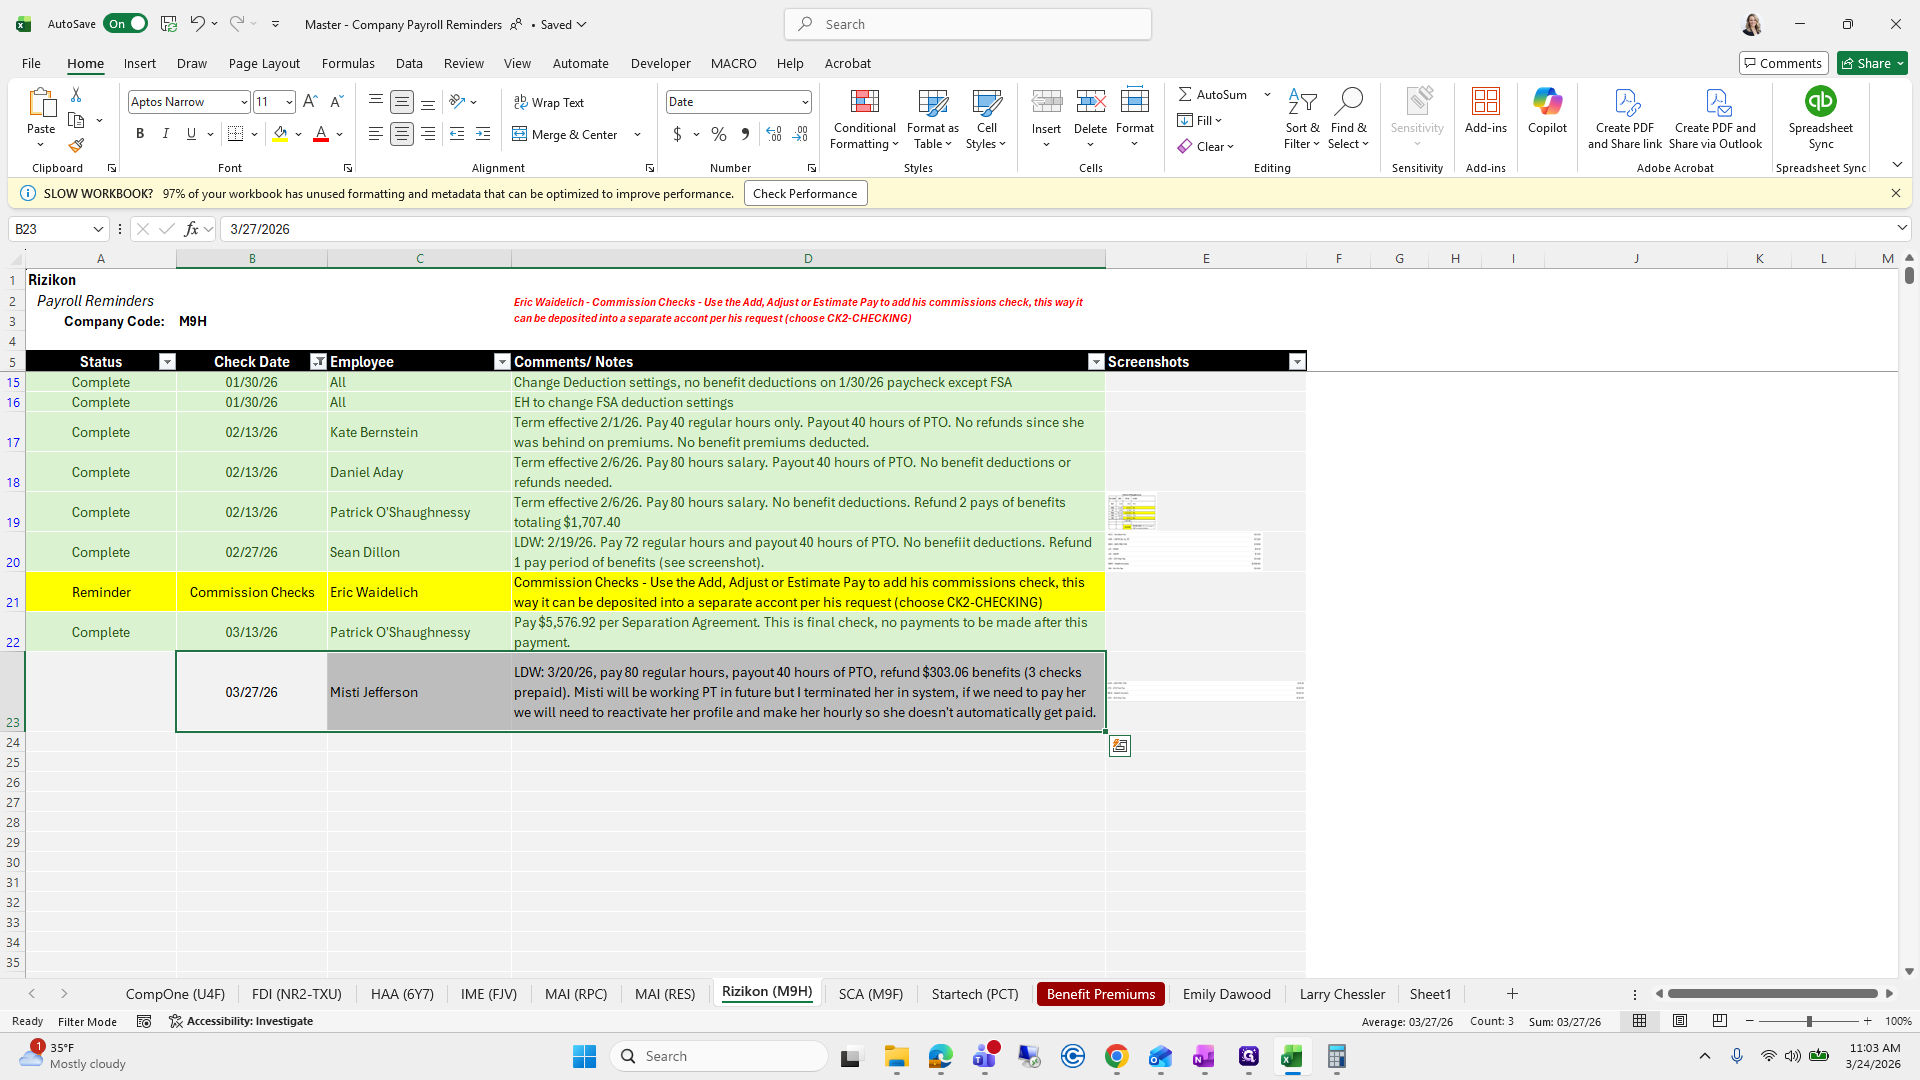The height and width of the screenshot is (1080, 1920).
Task: Click the Format Painter brush icon
Action: [76, 146]
